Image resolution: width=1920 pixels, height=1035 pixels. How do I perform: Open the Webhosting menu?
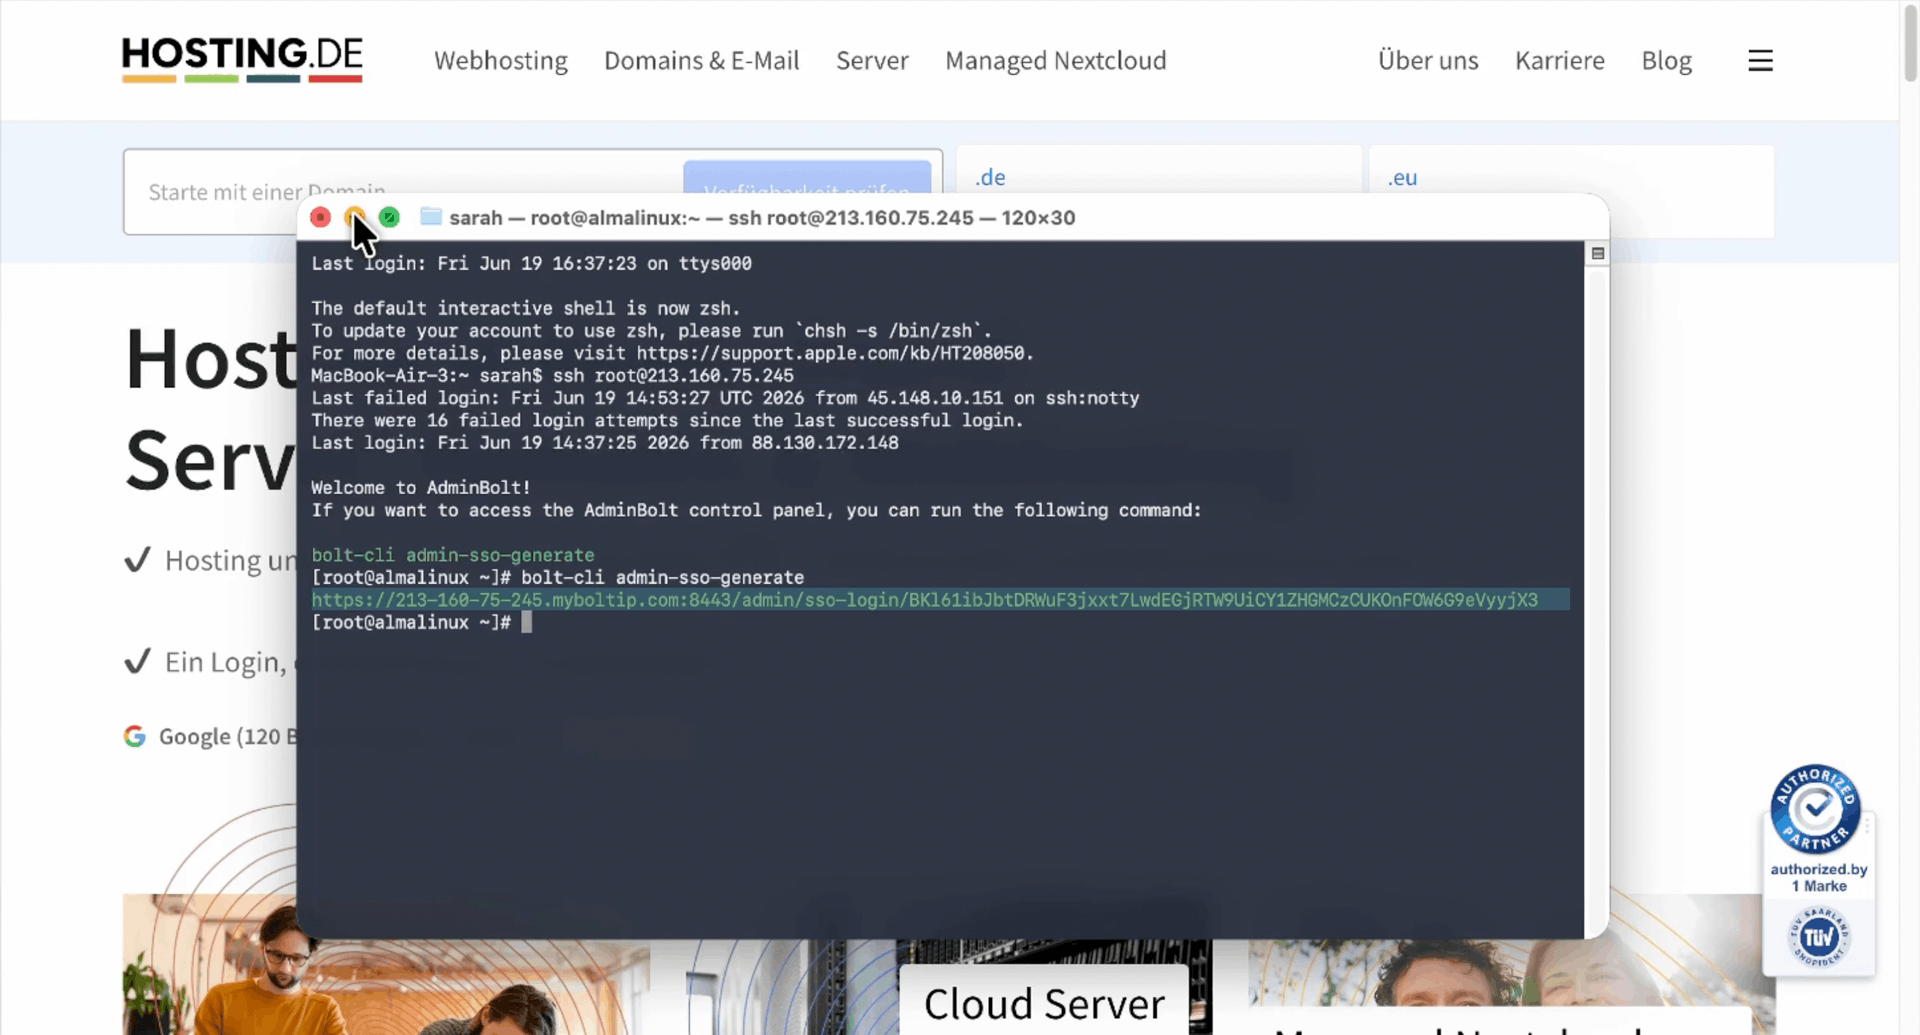tap(501, 61)
